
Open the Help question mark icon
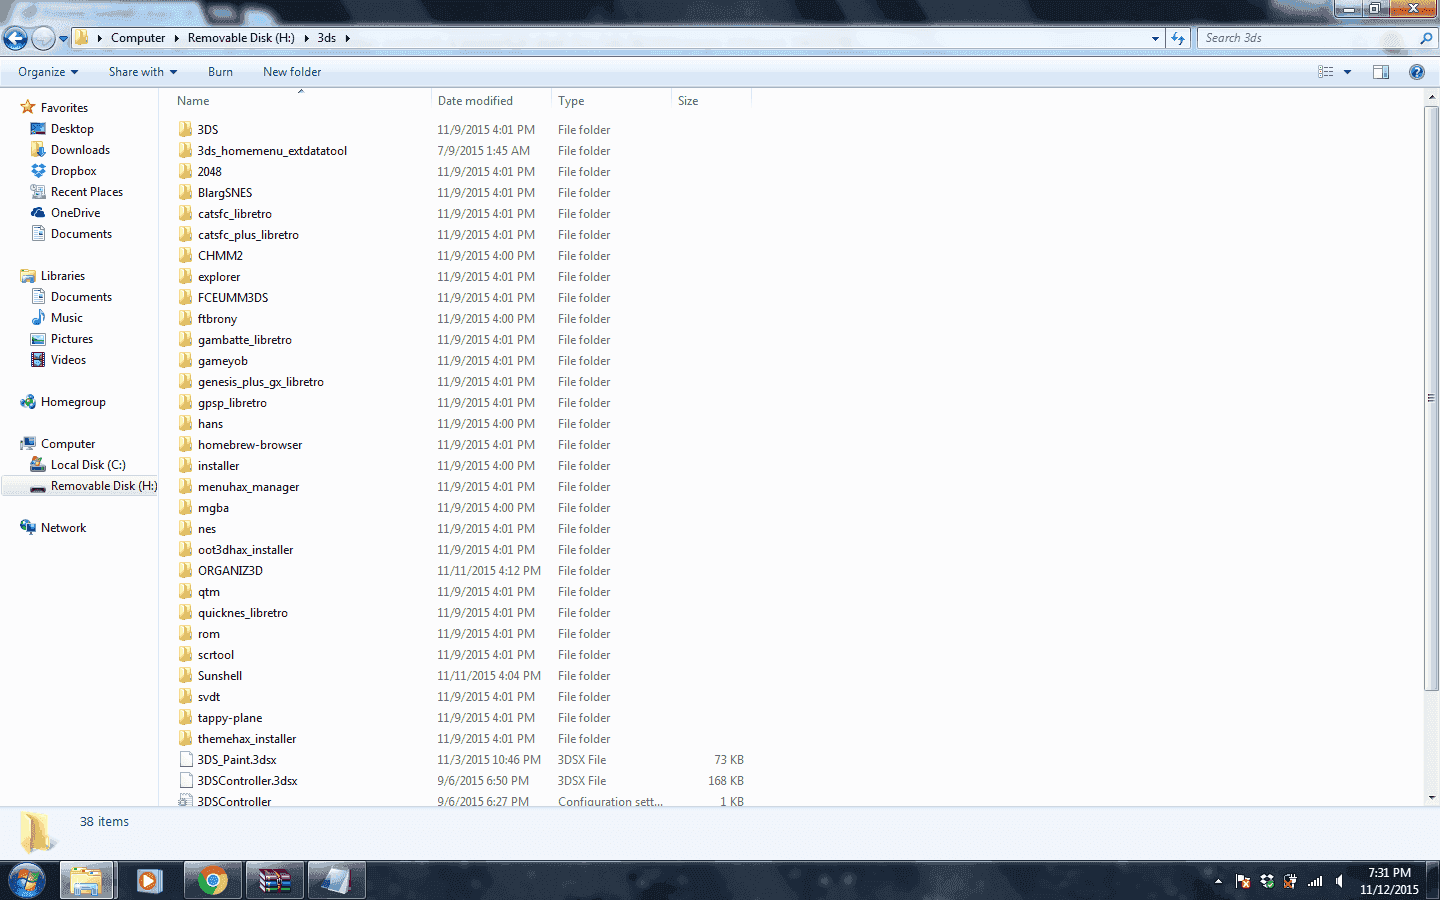pos(1416,72)
